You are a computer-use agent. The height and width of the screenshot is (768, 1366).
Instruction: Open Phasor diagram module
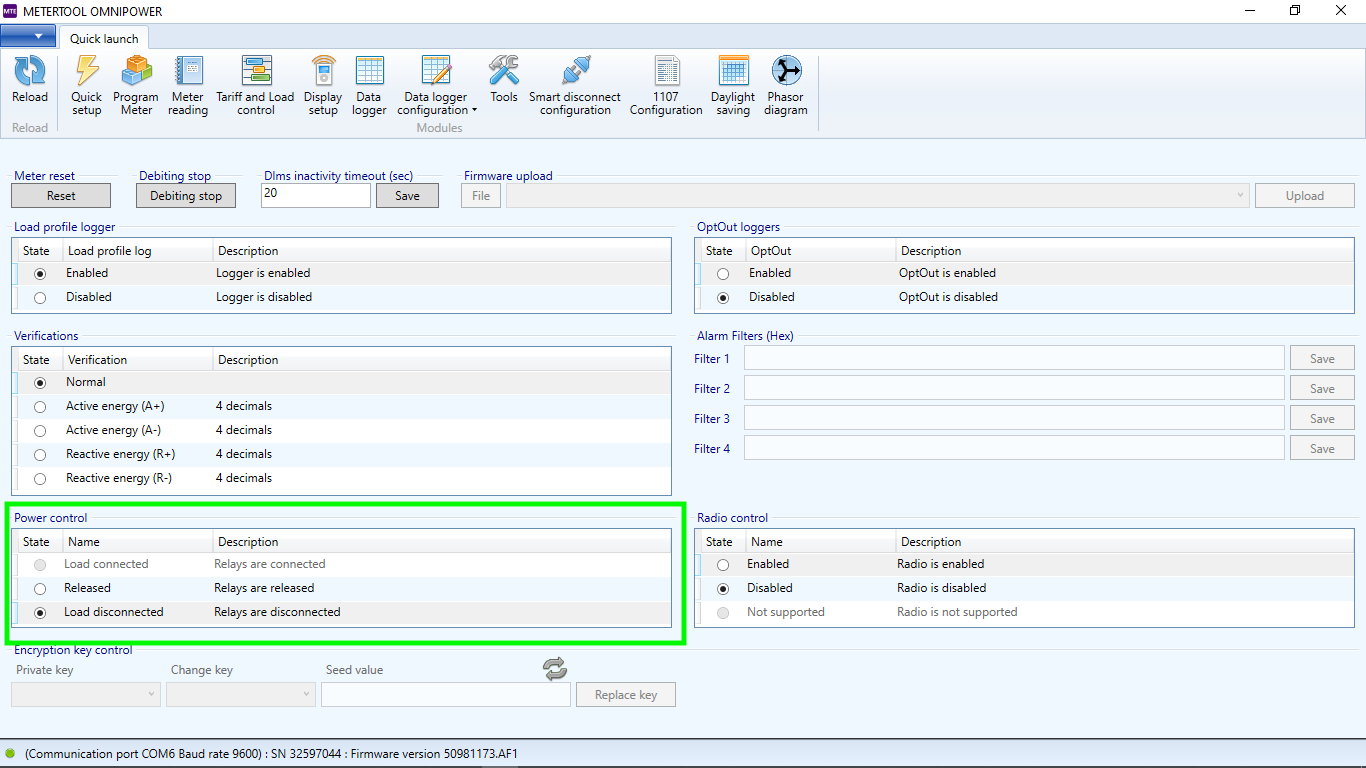(786, 86)
